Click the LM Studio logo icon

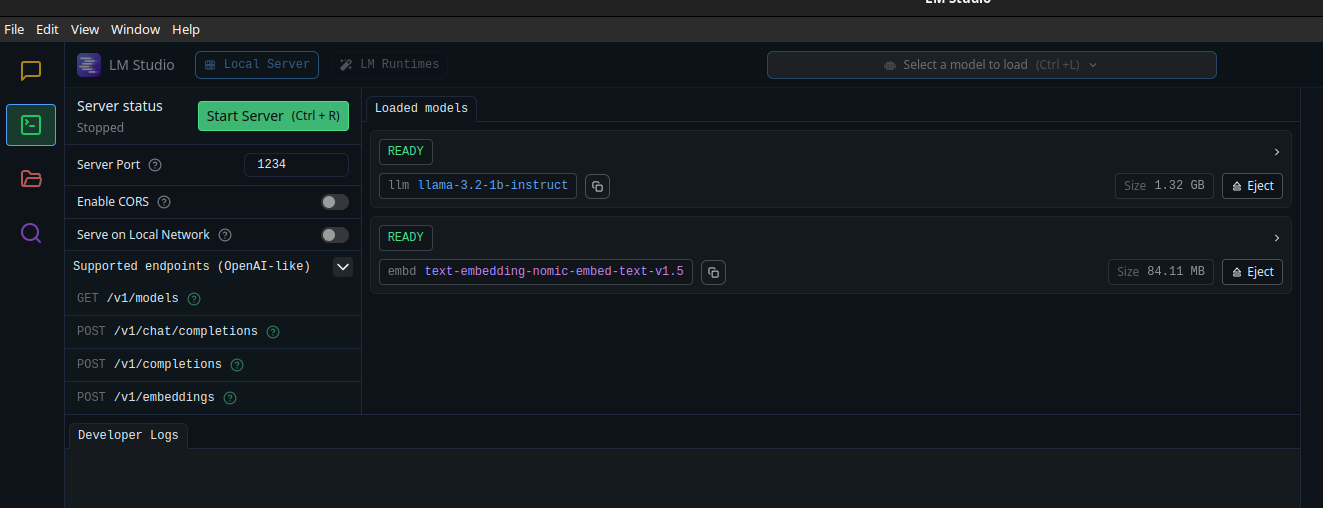click(x=89, y=65)
